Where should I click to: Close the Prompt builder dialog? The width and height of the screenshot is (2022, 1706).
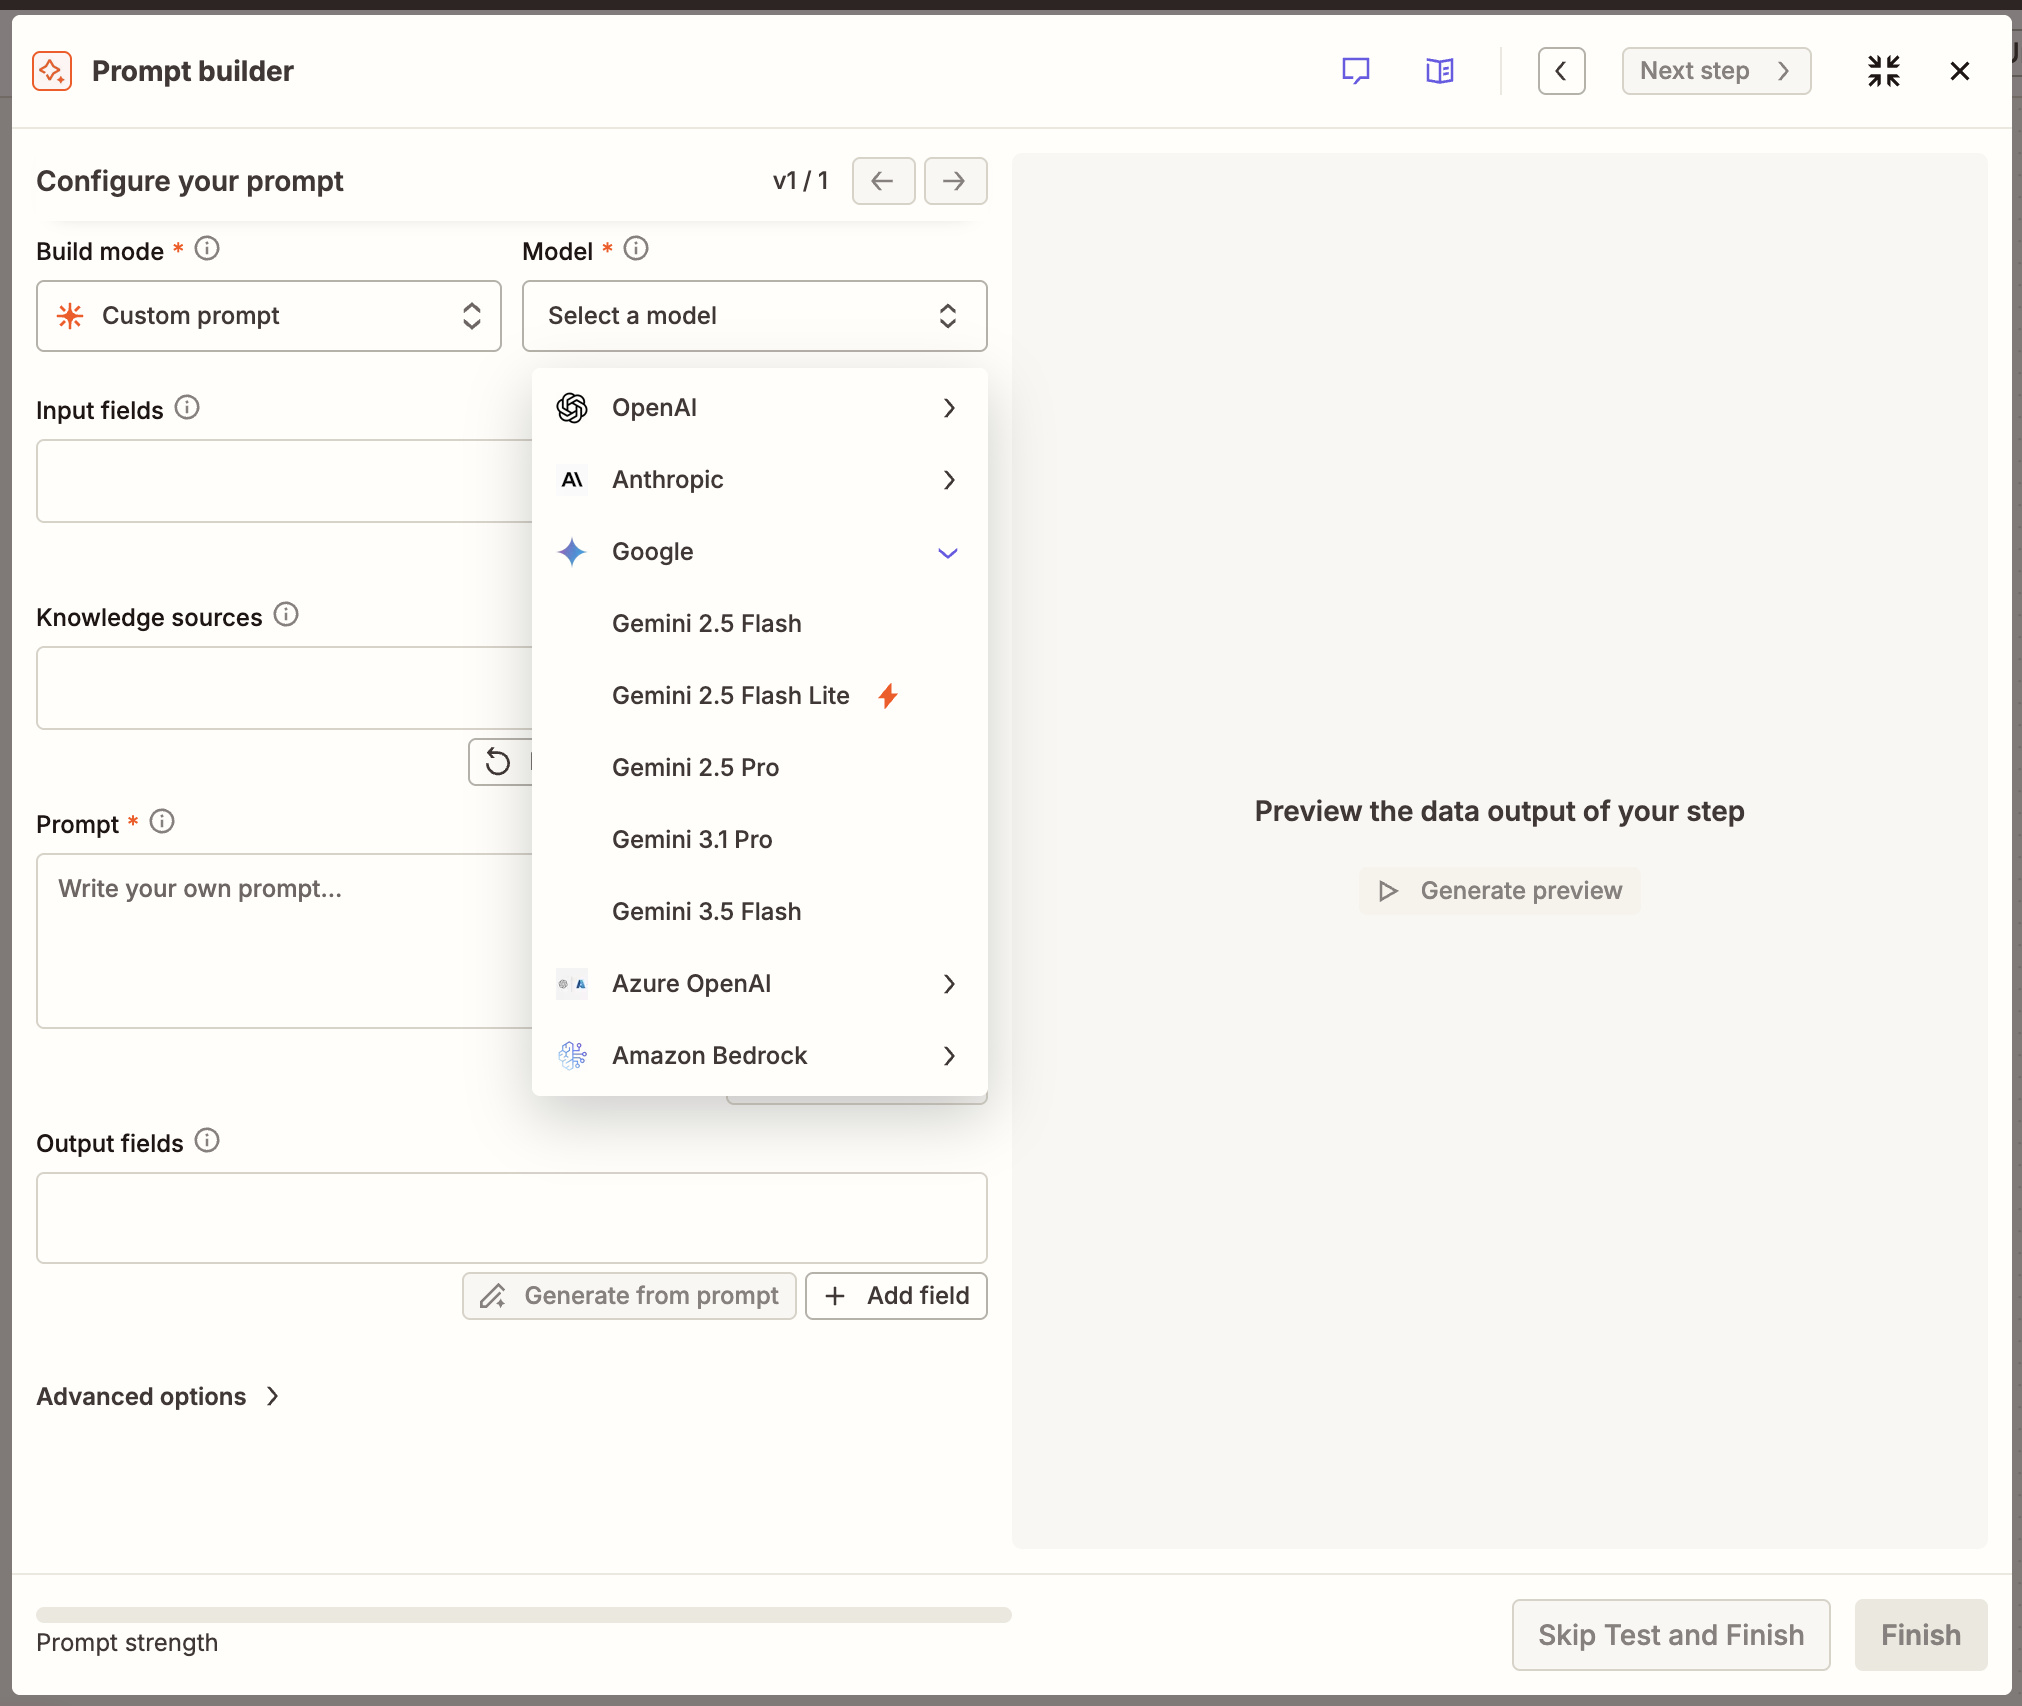[x=1959, y=71]
